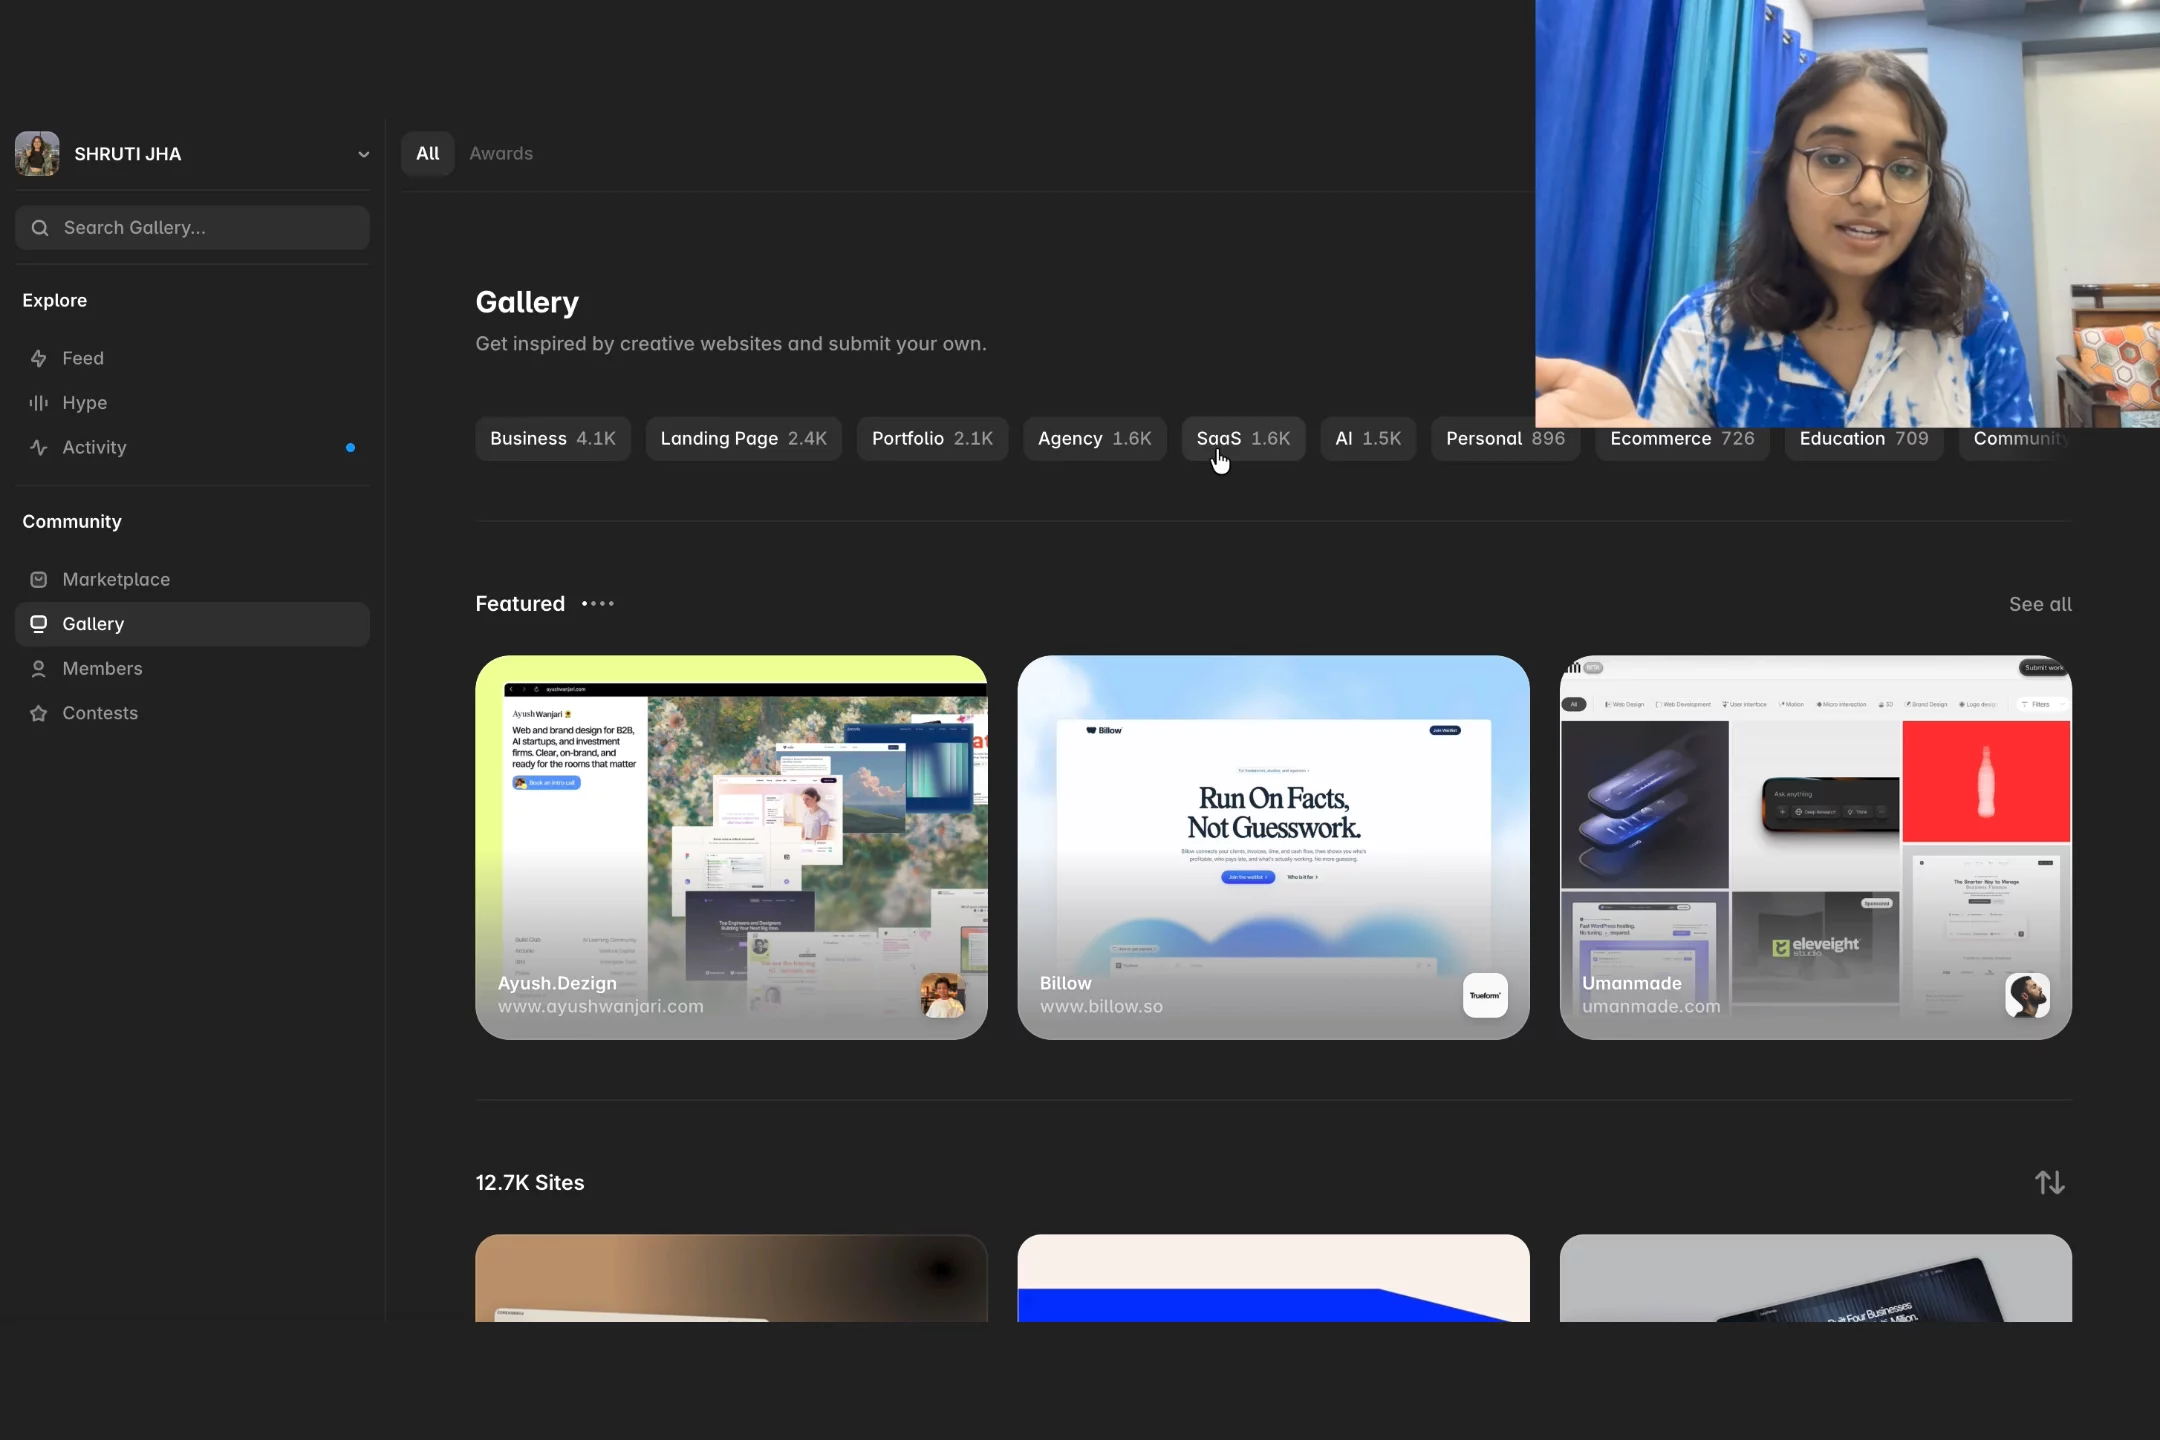Open the Featured section dots menu

click(598, 604)
